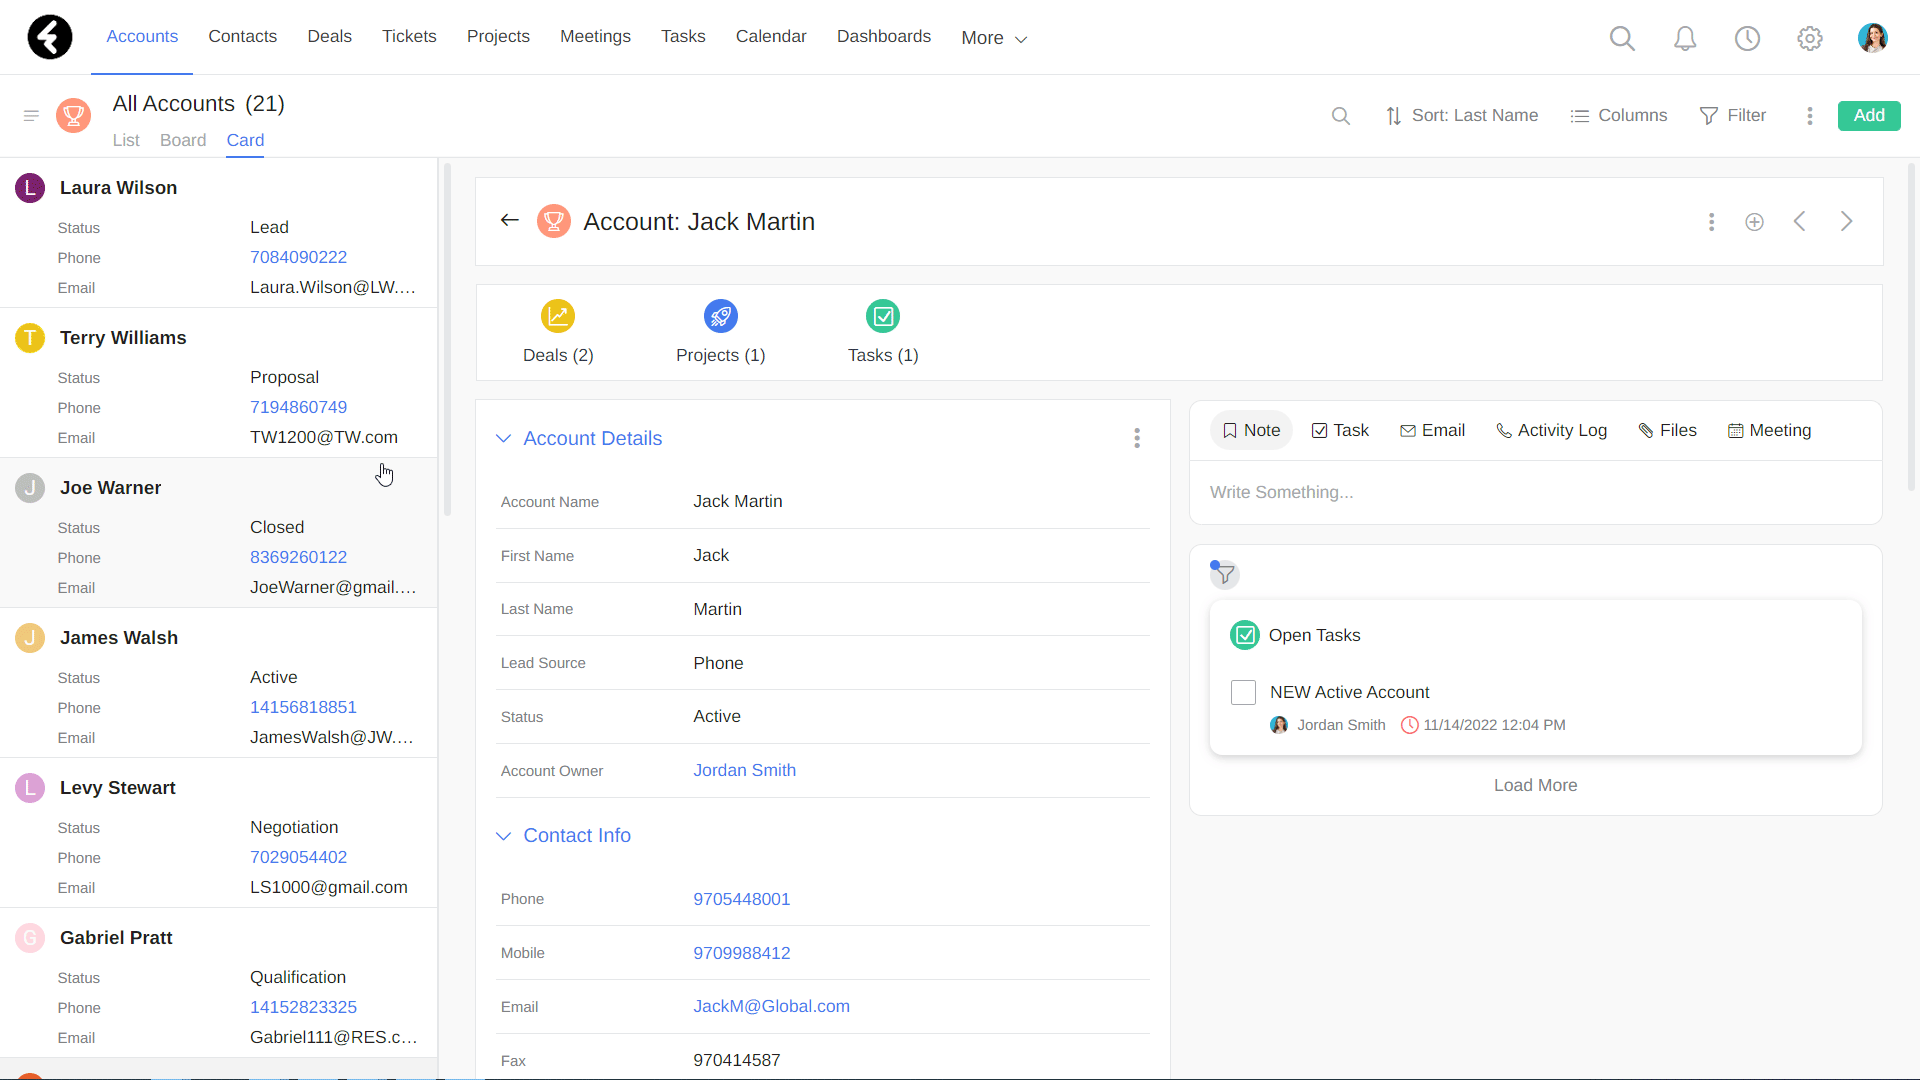Open recent history clock icon

(1747, 38)
